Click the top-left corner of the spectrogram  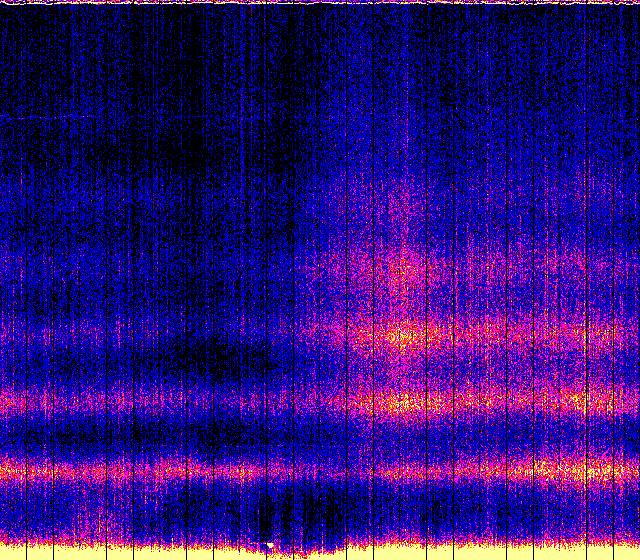click(3, 3)
